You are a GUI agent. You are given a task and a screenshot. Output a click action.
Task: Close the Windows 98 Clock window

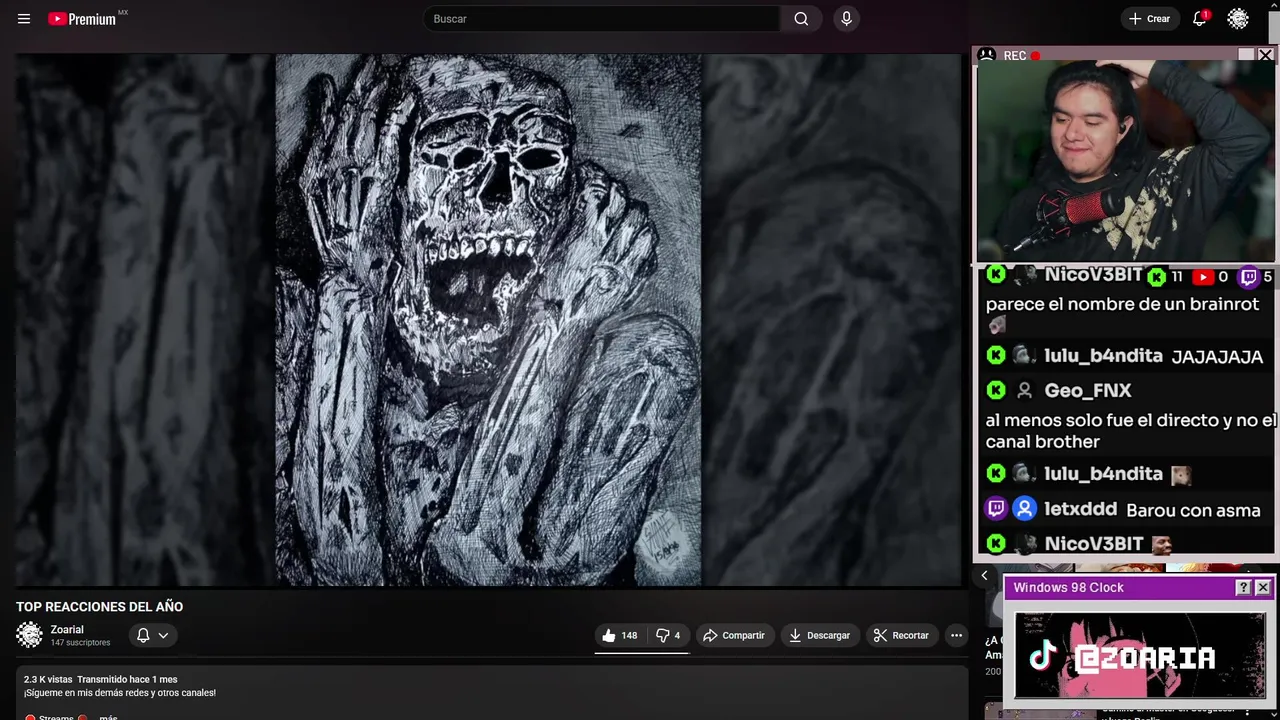pyautogui.click(x=1262, y=588)
